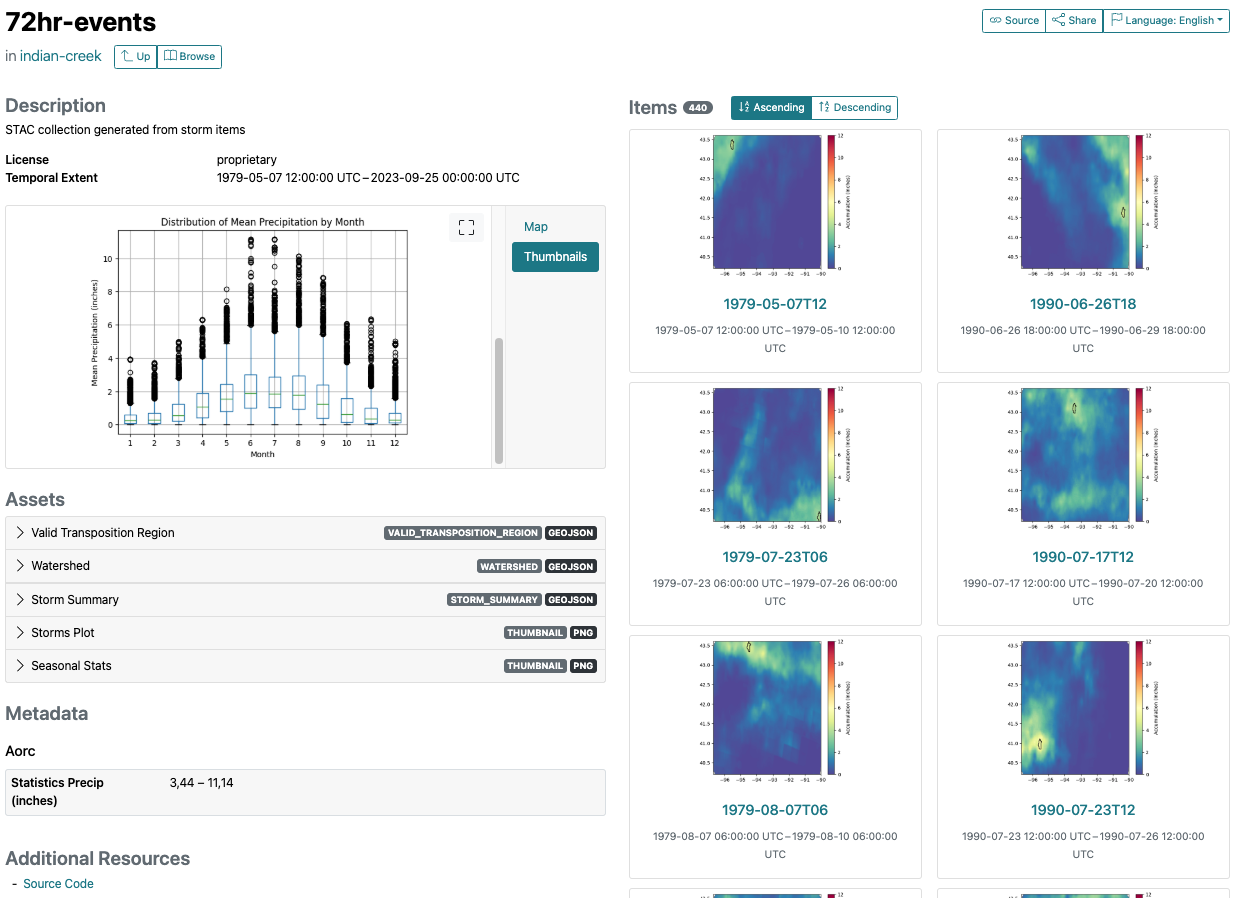Switch to the Map tab
This screenshot has width=1233, height=898.
coord(536,227)
